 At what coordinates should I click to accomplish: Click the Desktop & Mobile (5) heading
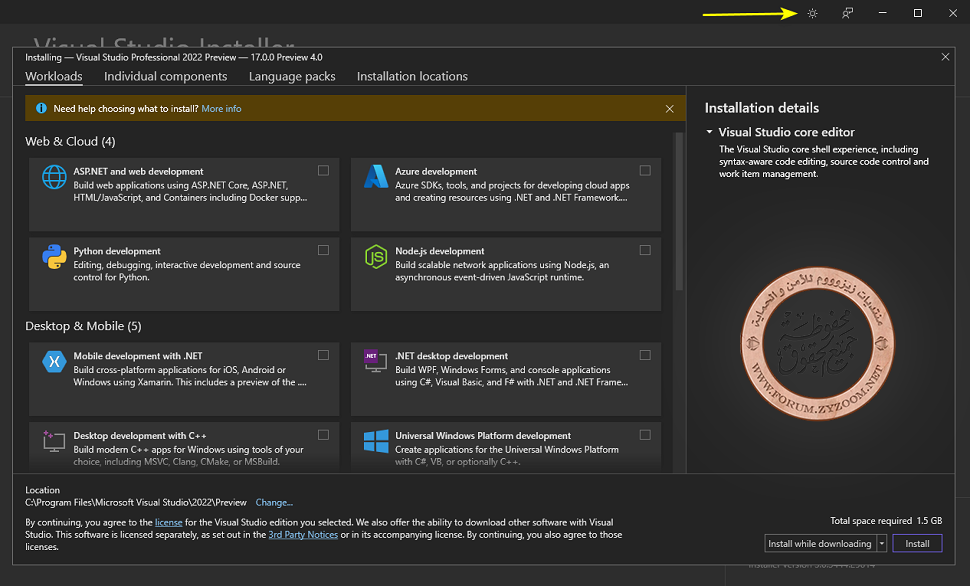(x=83, y=326)
